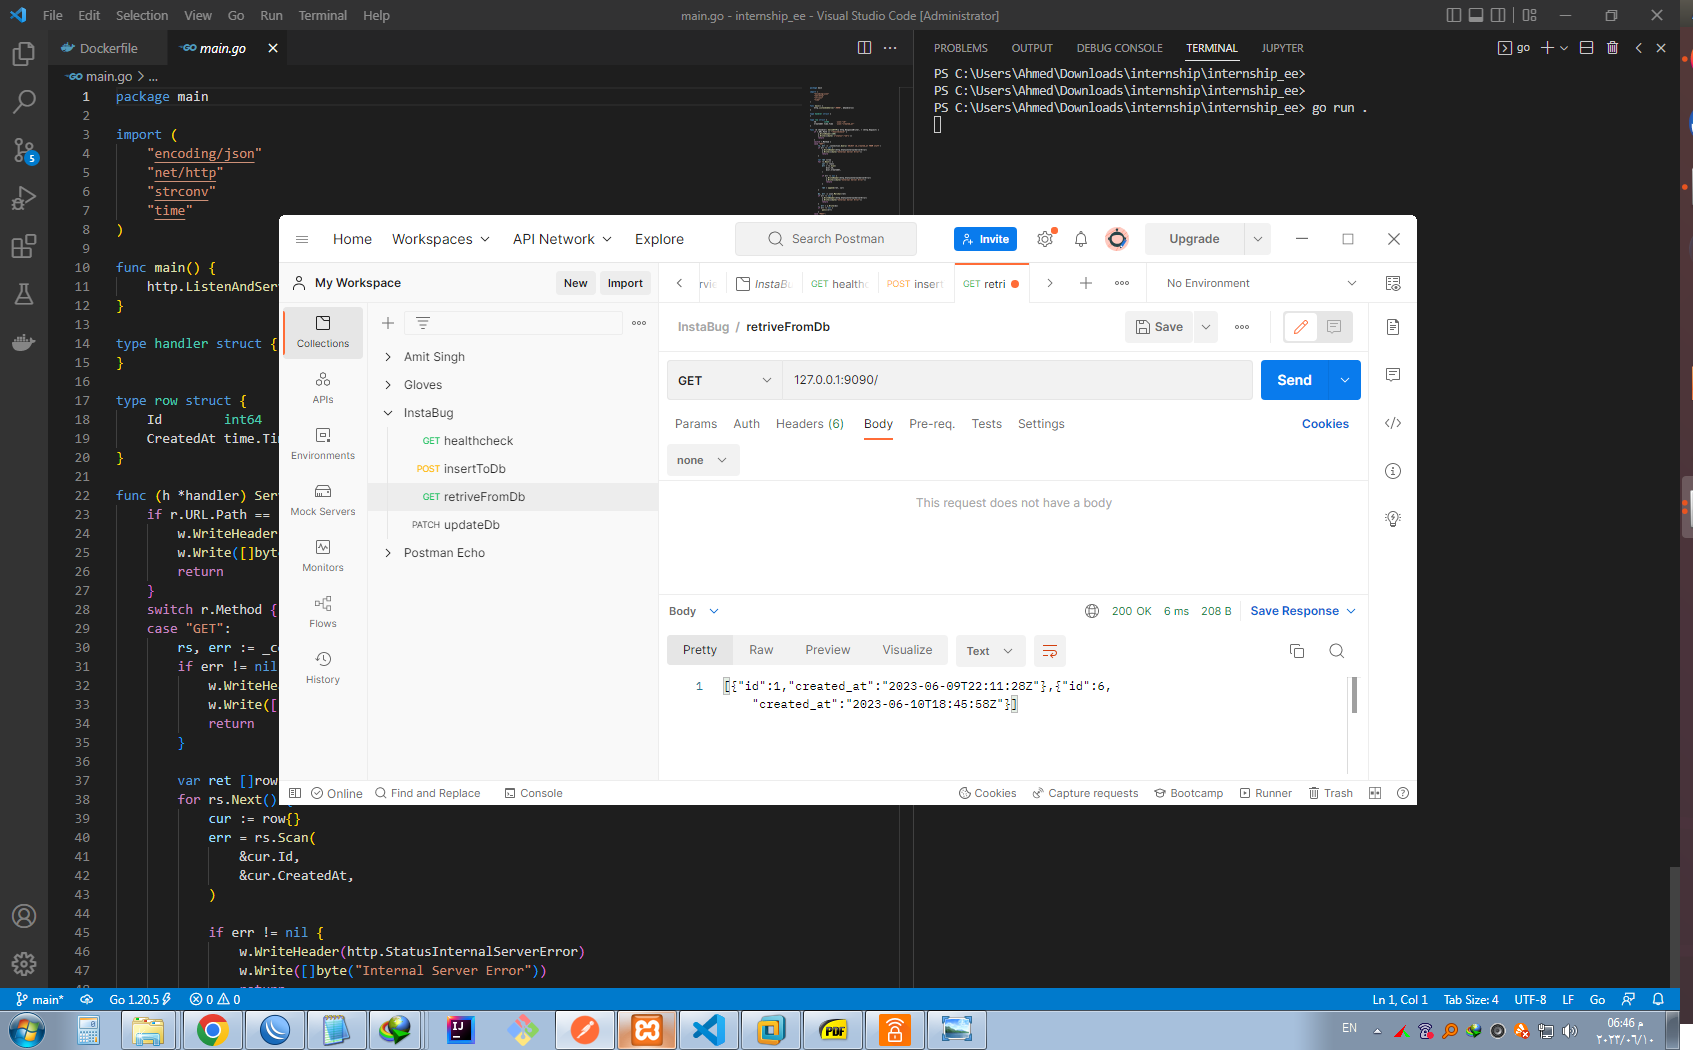Open Postman Mock Servers sidebar

coord(323,499)
